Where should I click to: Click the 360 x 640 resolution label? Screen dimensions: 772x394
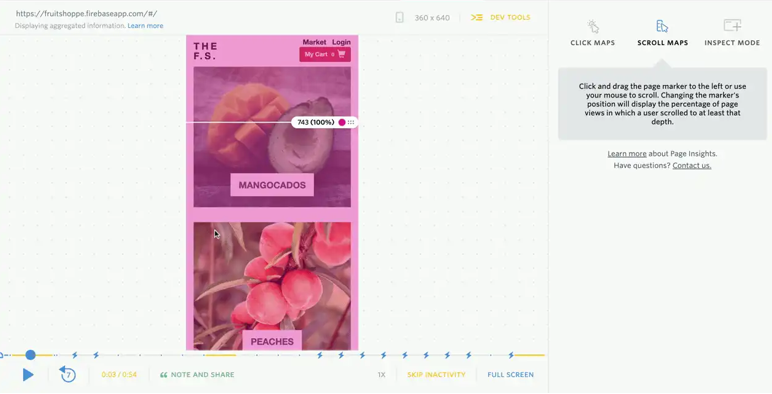point(432,18)
